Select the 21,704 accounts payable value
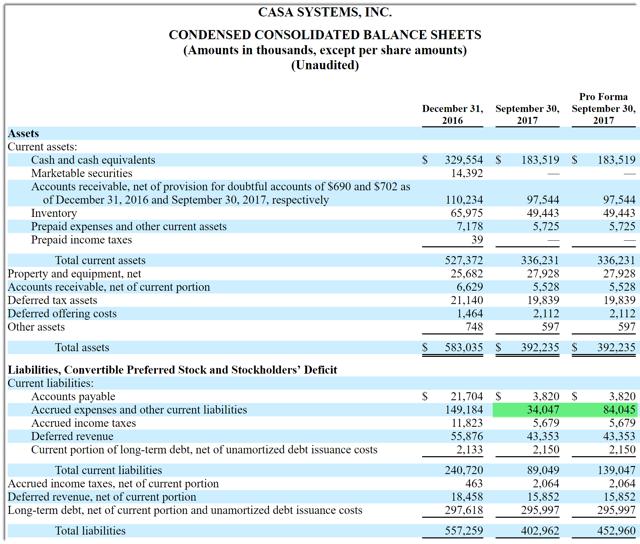 tap(467, 397)
